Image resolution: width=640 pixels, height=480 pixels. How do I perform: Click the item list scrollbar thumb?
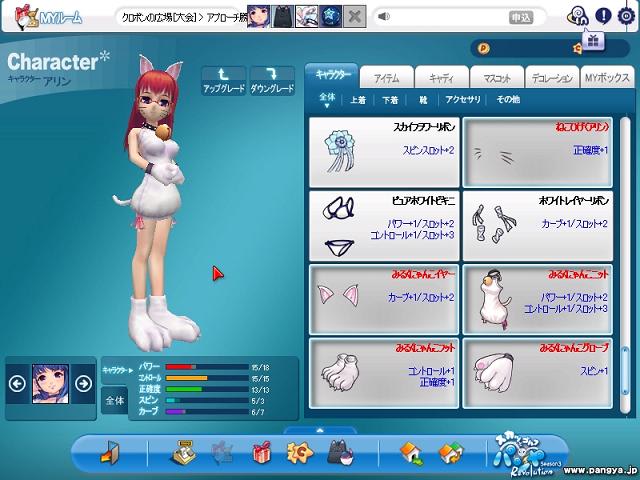[x=625, y=371]
